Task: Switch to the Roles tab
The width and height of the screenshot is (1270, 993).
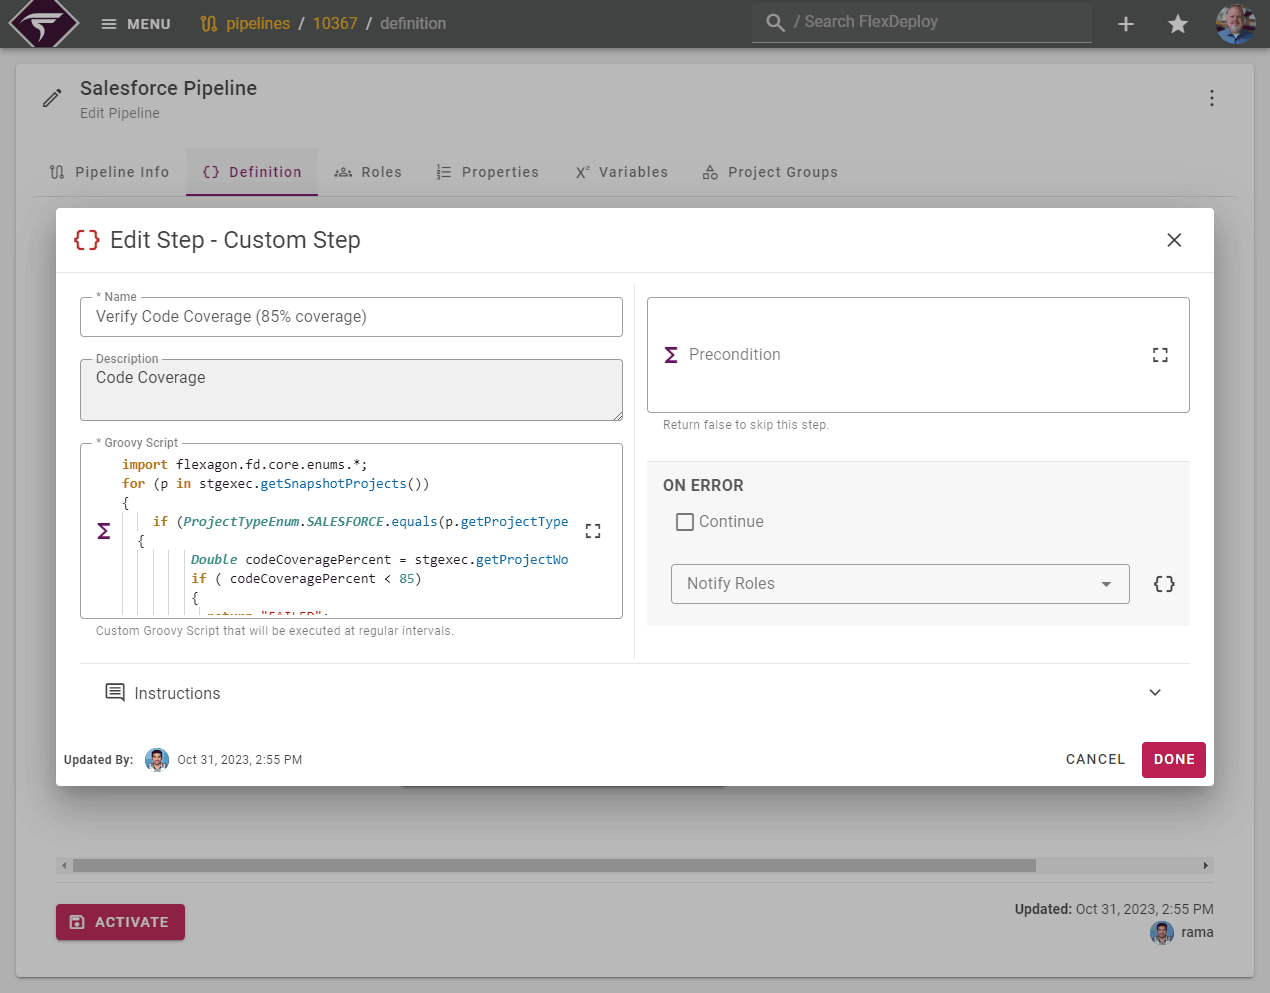Action: (368, 171)
